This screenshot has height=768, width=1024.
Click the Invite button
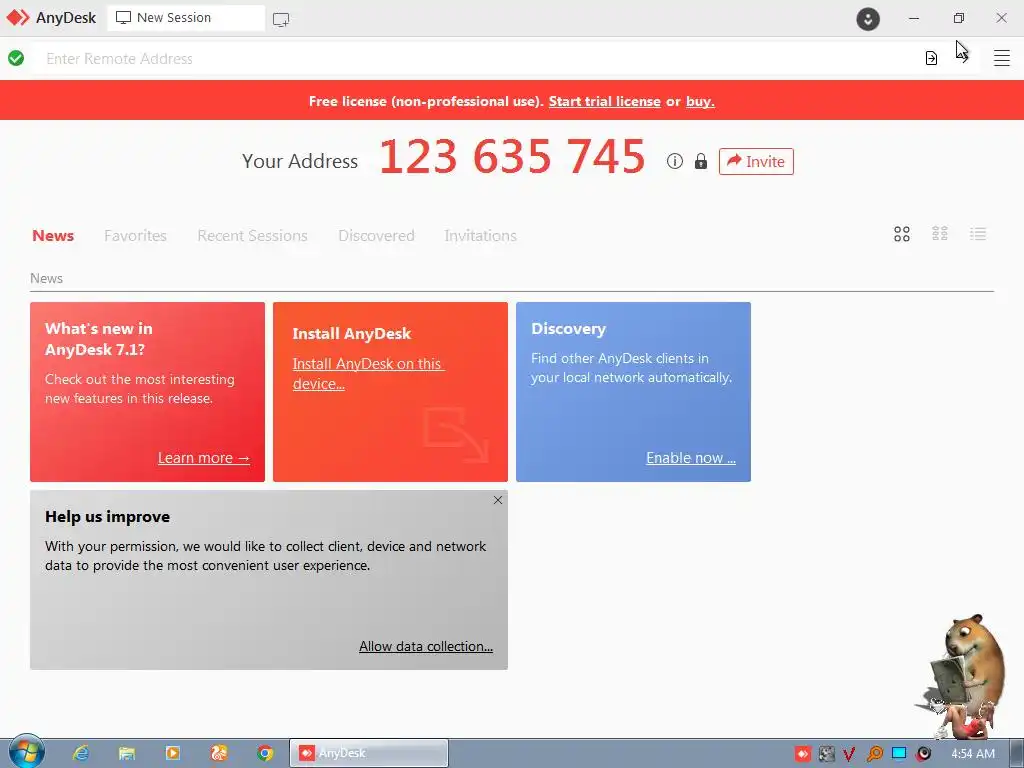click(756, 161)
